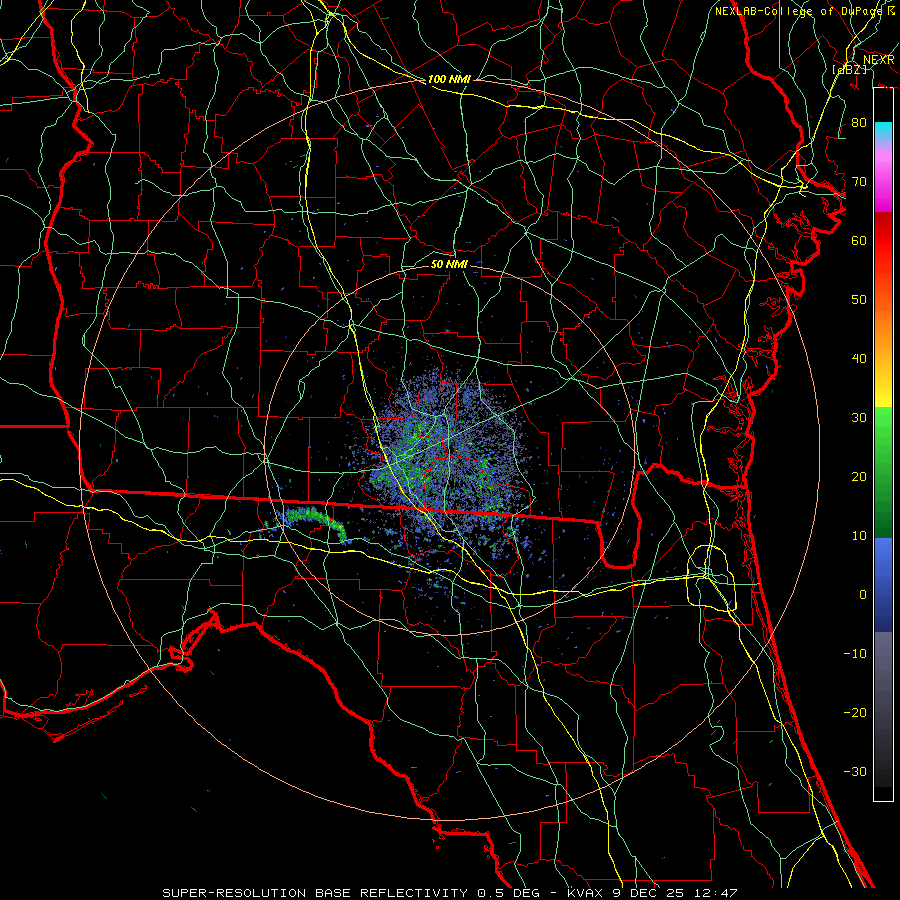
Task: Click the "12:47" timestamp text
Action: click(x=715, y=893)
